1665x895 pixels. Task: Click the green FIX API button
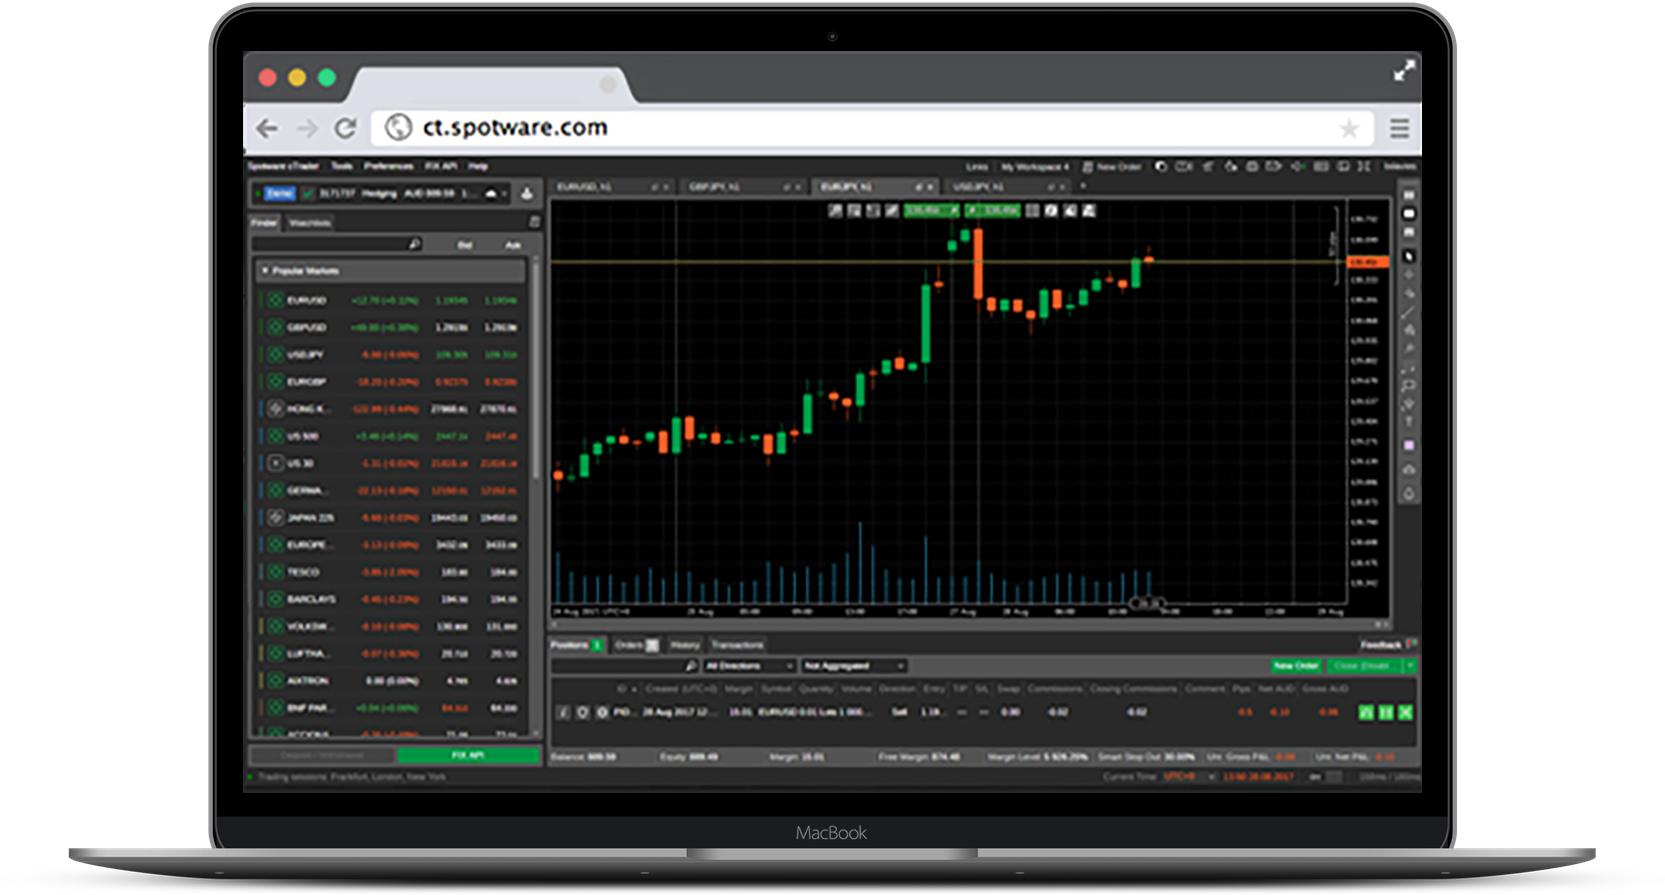[x=468, y=755]
